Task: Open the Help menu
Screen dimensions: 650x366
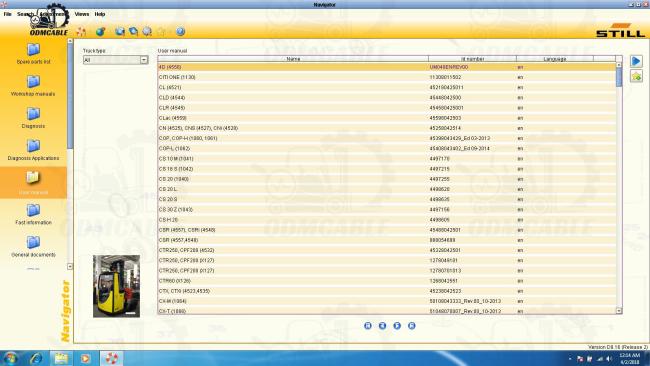Action: 100,14
